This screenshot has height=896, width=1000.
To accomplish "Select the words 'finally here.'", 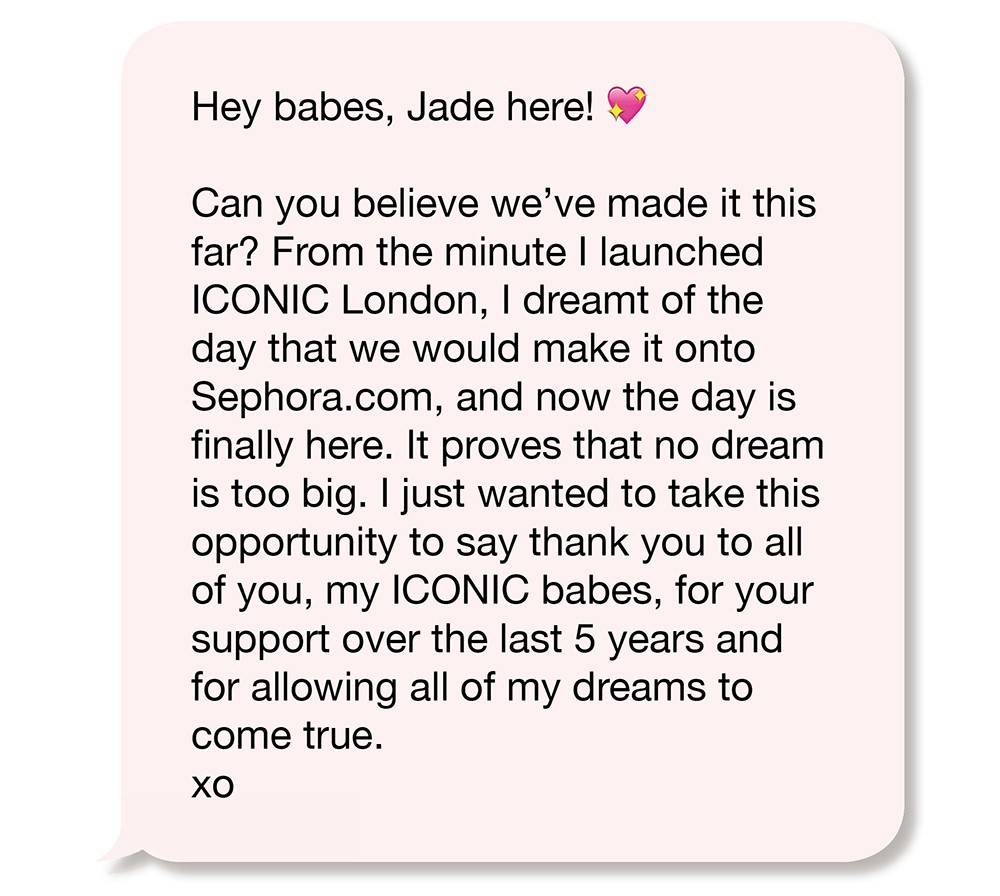I will click(292, 446).
